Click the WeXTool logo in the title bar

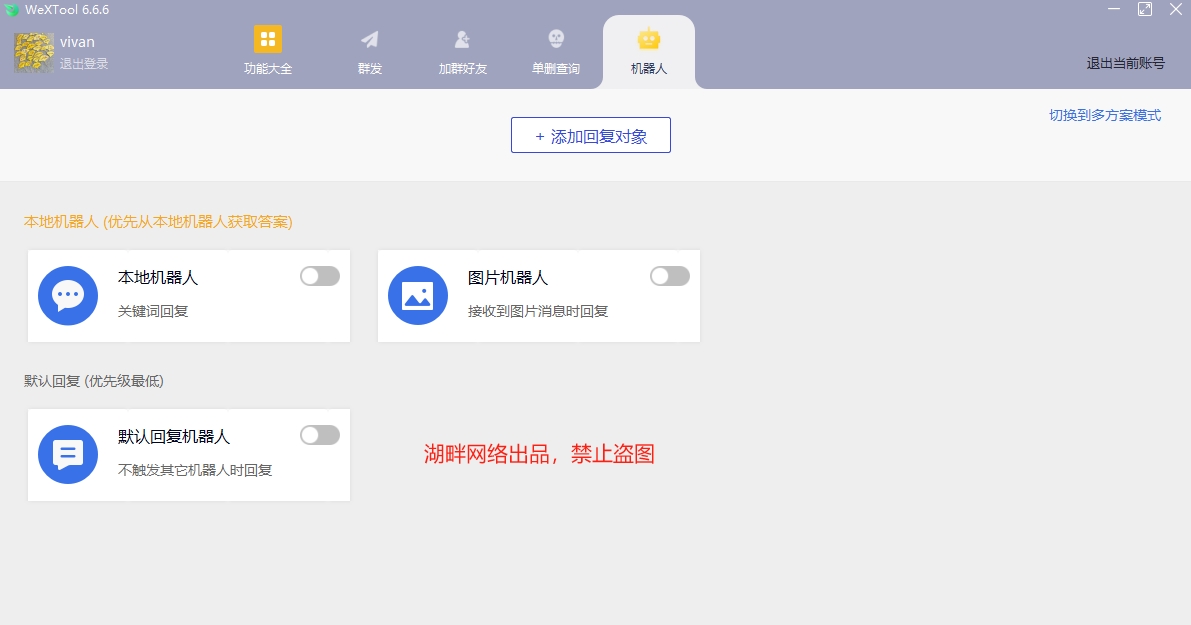pyautogui.click(x=12, y=9)
